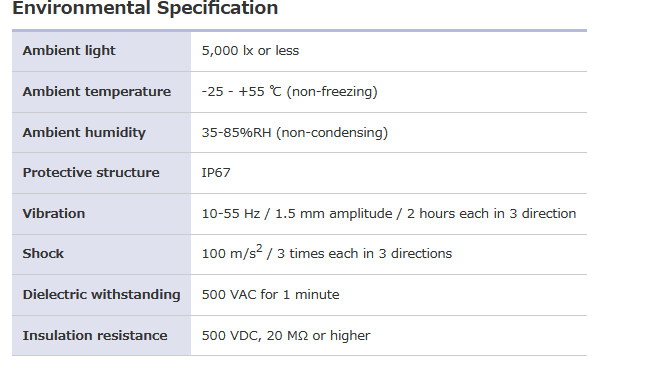Click the 10-55 Hz vibration specification text

tap(389, 214)
